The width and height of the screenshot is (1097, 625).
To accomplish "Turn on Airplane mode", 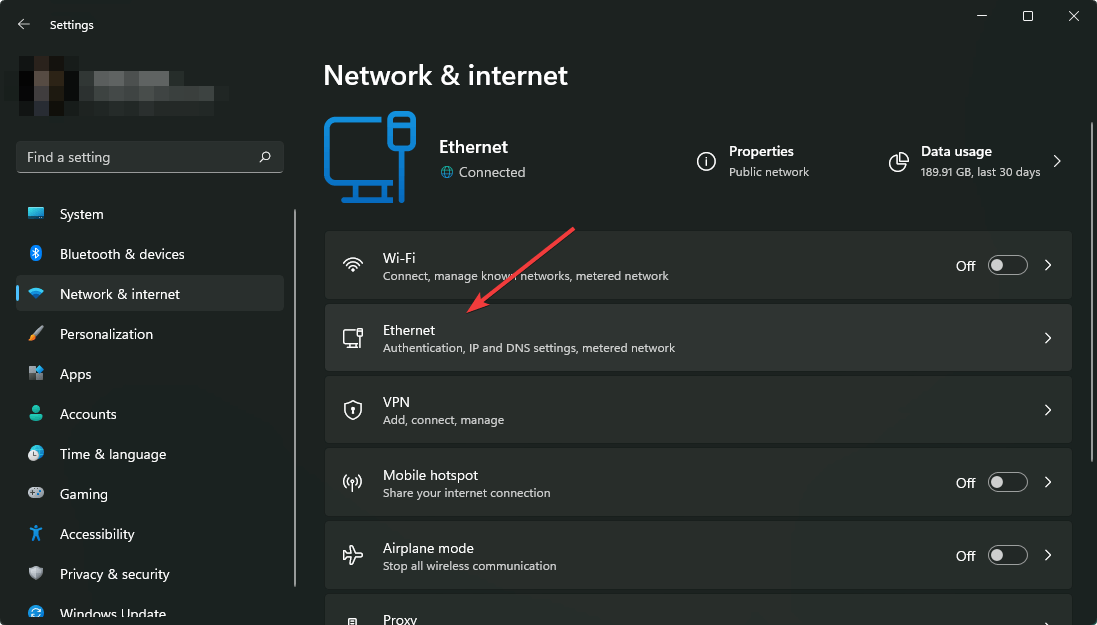I will point(1007,554).
